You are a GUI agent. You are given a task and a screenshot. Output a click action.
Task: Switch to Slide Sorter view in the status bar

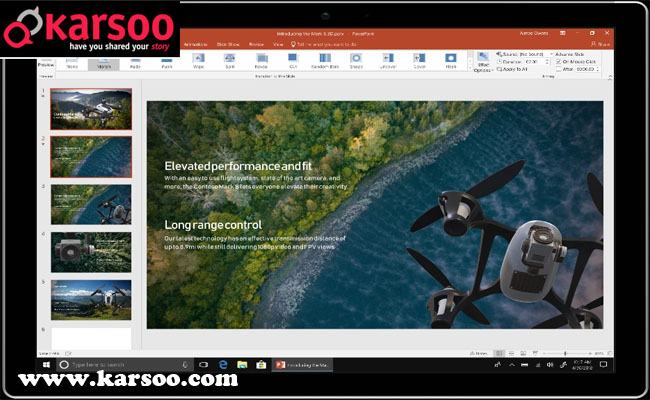click(512, 353)
